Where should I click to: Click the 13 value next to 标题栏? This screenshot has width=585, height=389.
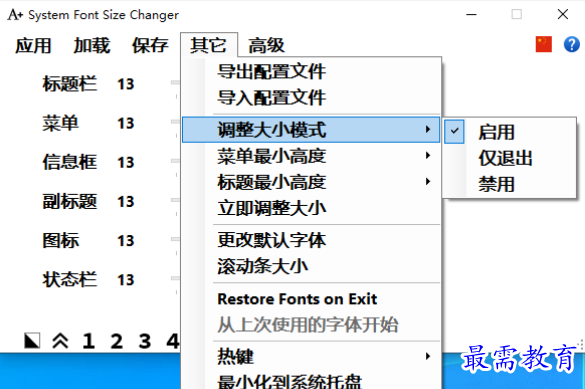(126, 84)
